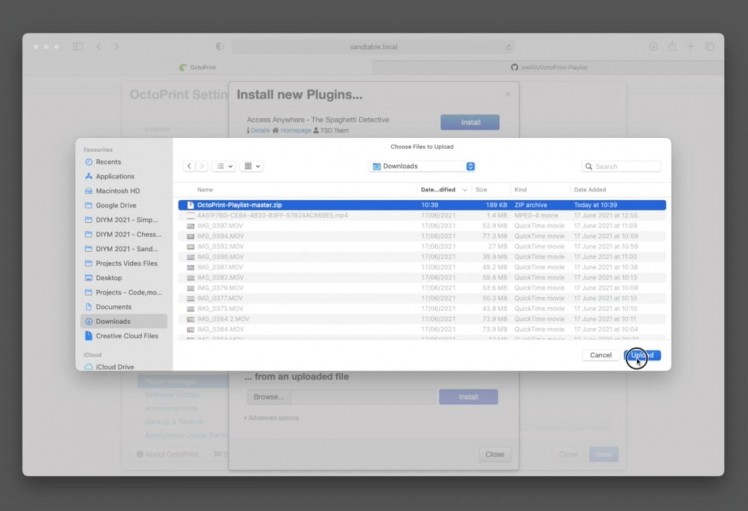Install the Access Anywhere Spaghetti Detective plugin

(470, 122)
